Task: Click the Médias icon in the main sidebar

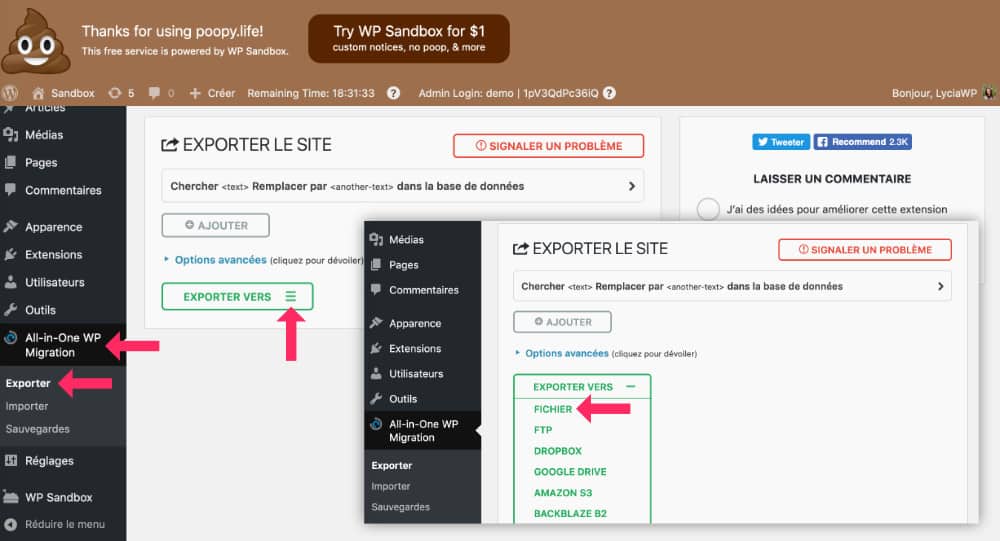Action: coord(11,135)
